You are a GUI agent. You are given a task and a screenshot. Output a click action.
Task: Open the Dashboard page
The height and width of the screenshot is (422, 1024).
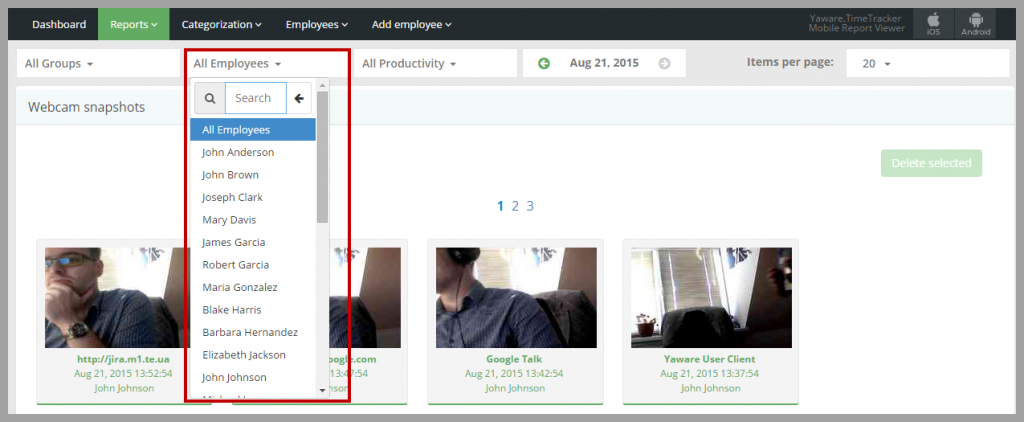click(x=59, y=24)
